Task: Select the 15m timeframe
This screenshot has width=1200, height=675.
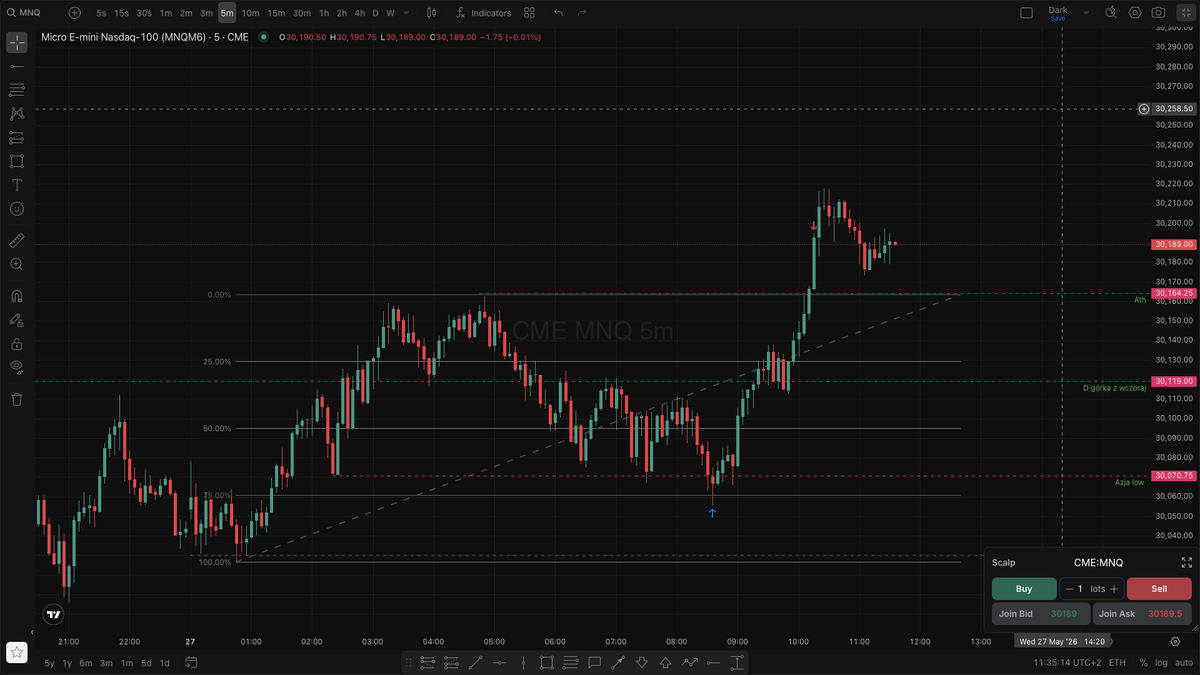Action: [x=276, y=13]
